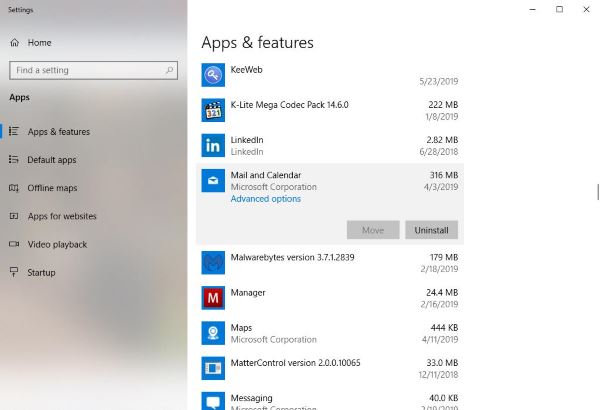Click the Home house icon
This screenshot has width=600, height=410.
[x=15, y=42]
